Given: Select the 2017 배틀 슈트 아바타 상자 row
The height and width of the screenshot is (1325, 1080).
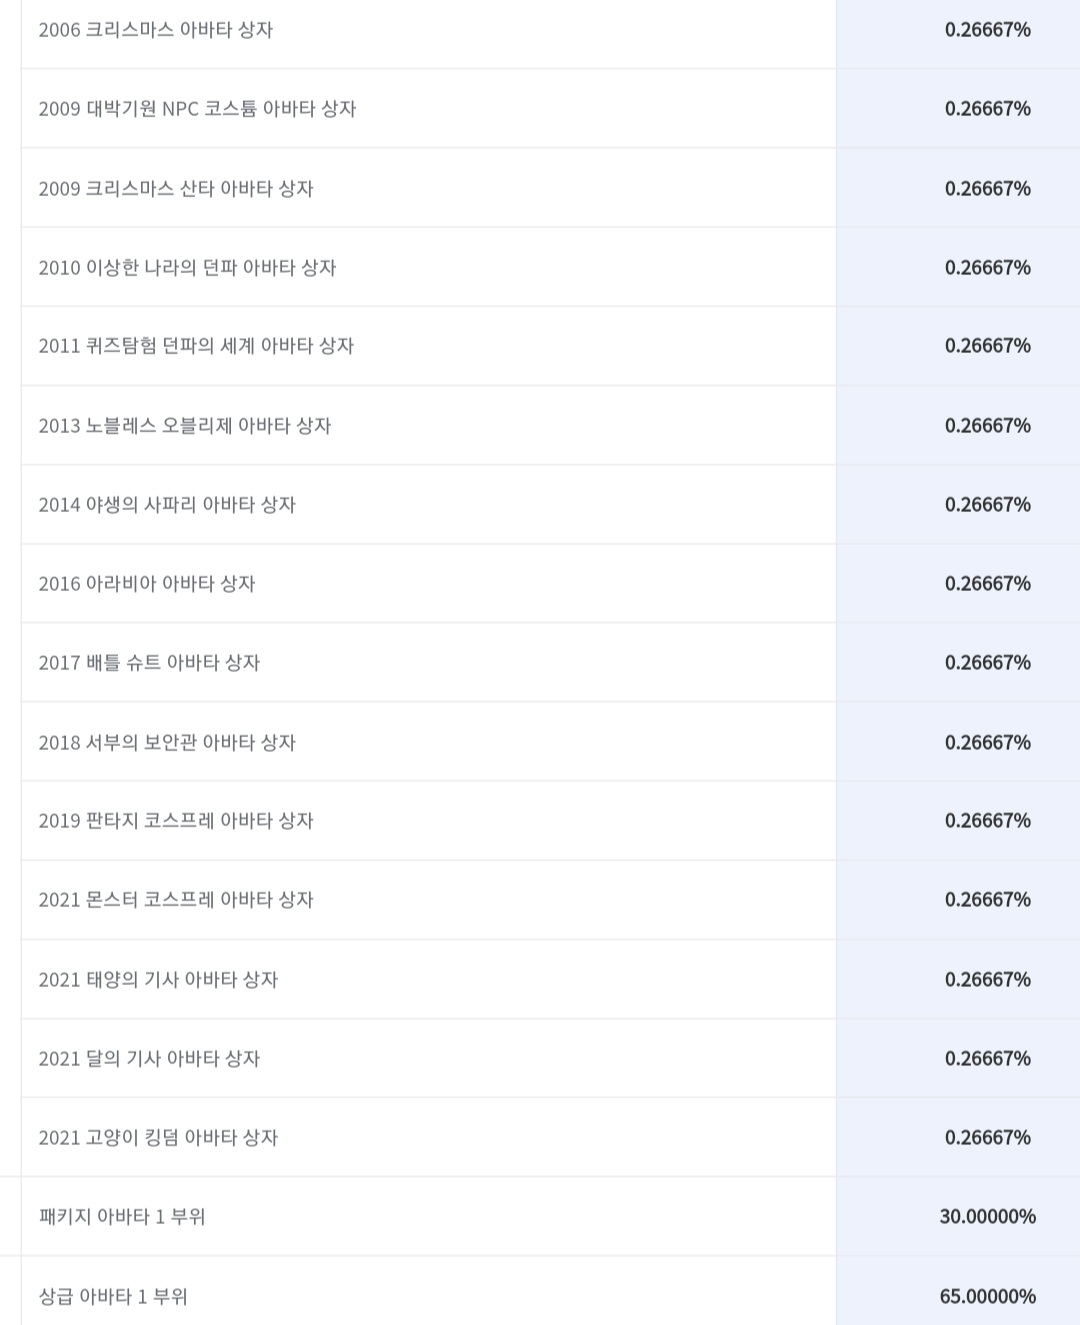Looking at the screenshot, I should click(x=550, y=662).
